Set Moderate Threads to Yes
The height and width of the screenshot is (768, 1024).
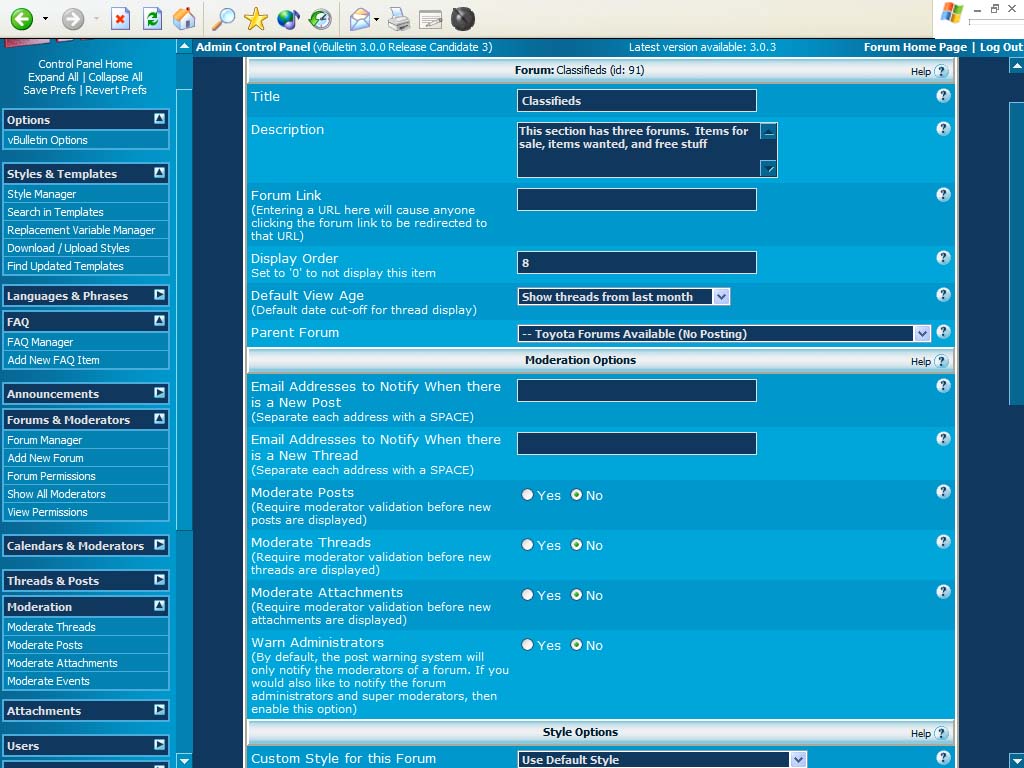pos(528,545)
